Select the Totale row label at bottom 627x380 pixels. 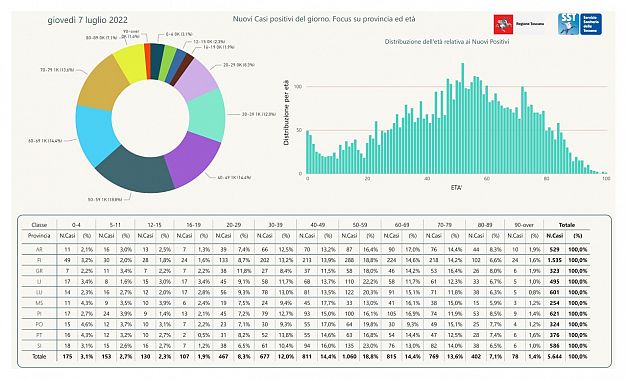(39, 356)
